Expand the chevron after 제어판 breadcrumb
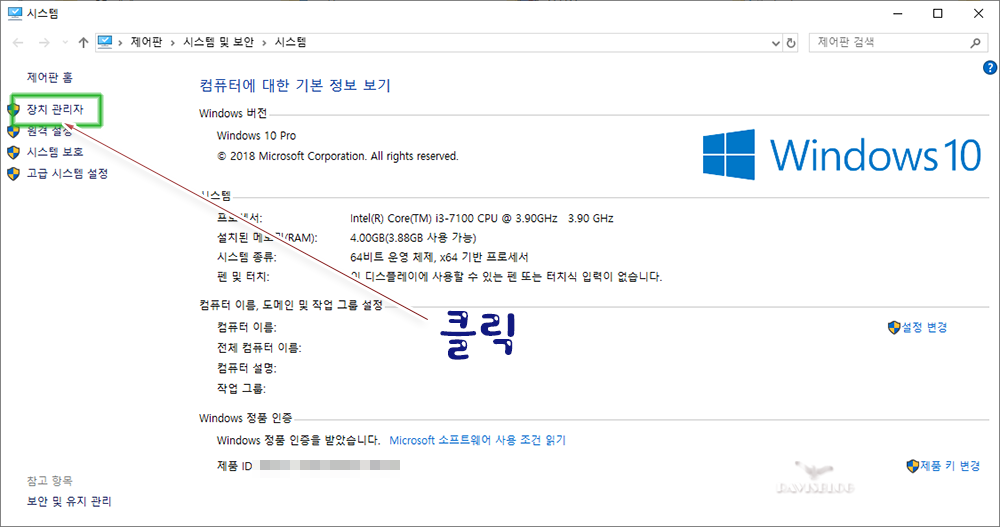Image resolution: width=1000 pixels, height=527 pixels. point(173,43)
